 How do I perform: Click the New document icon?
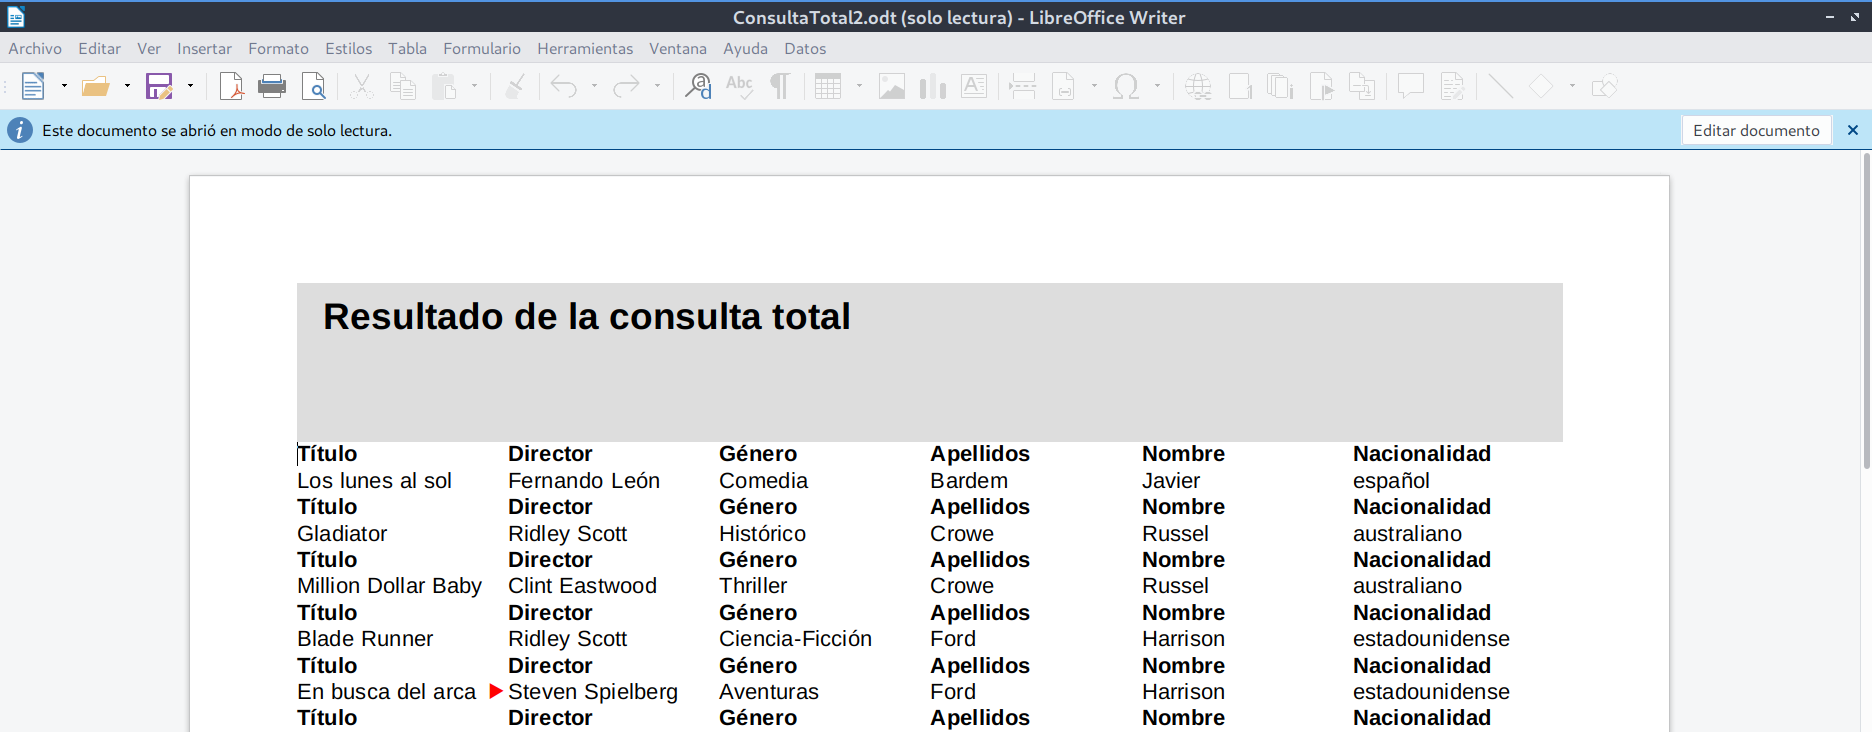(33, 87)
